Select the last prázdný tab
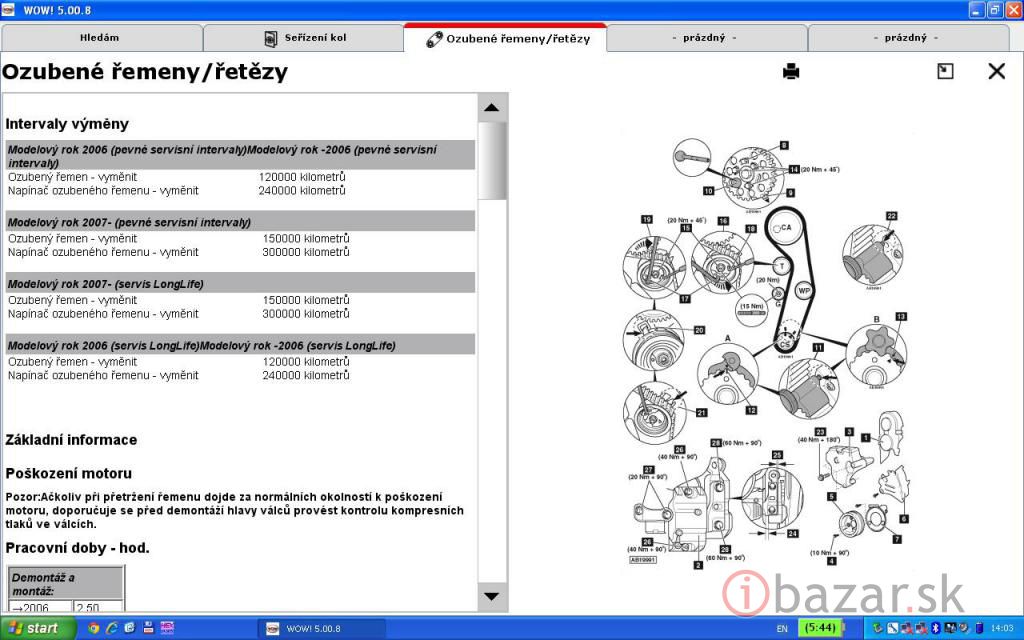Viewport: 1024px width, 640px height. (x=907, y=38)
